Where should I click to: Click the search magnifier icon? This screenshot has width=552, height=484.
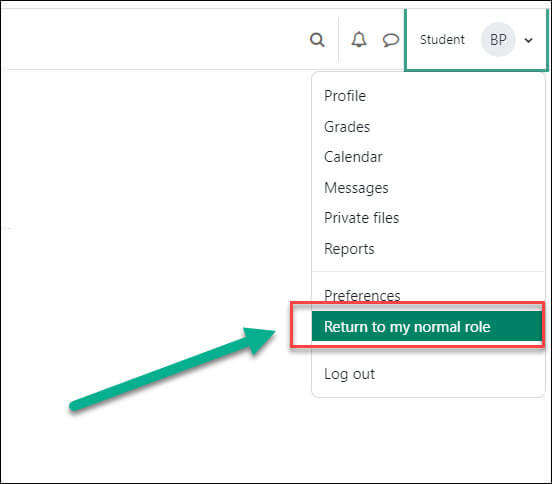(317, 40)
